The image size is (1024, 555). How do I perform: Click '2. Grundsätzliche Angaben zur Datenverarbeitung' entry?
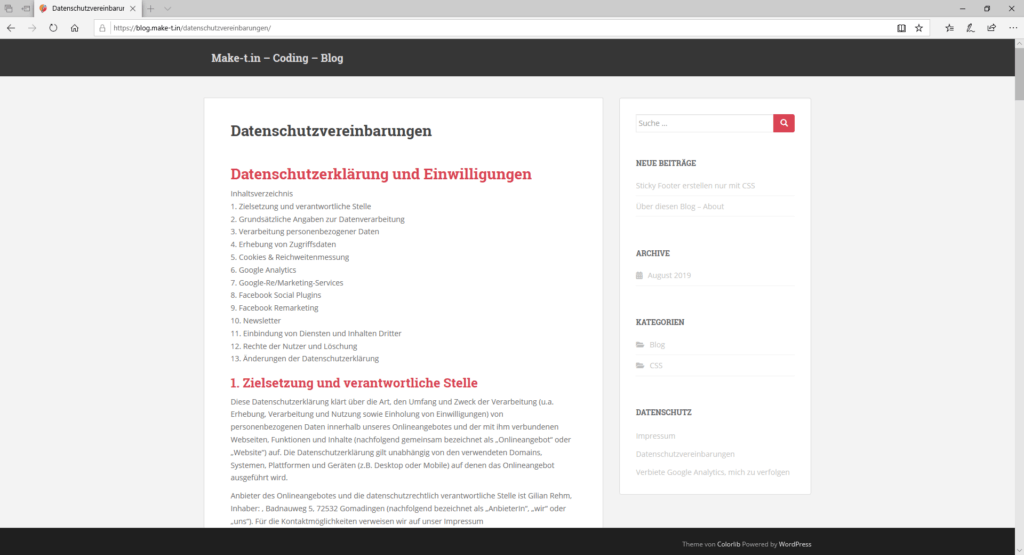[317, 219]
